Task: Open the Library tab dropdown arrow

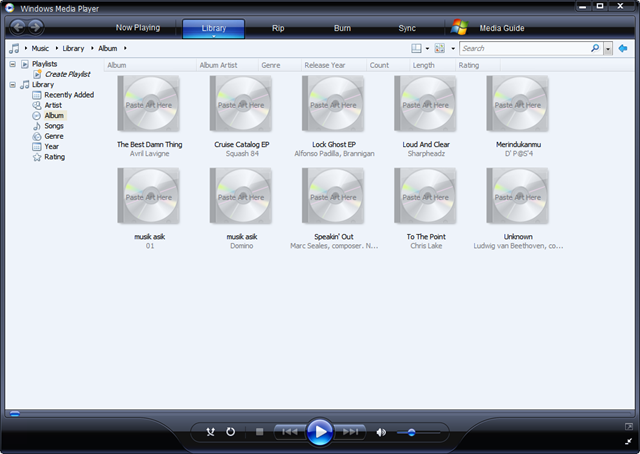Action: [x=213, y=36]
